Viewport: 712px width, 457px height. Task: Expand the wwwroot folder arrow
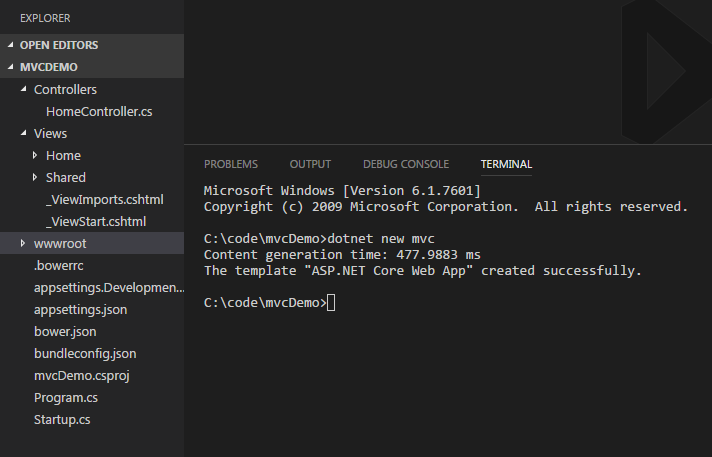(23, 243)
